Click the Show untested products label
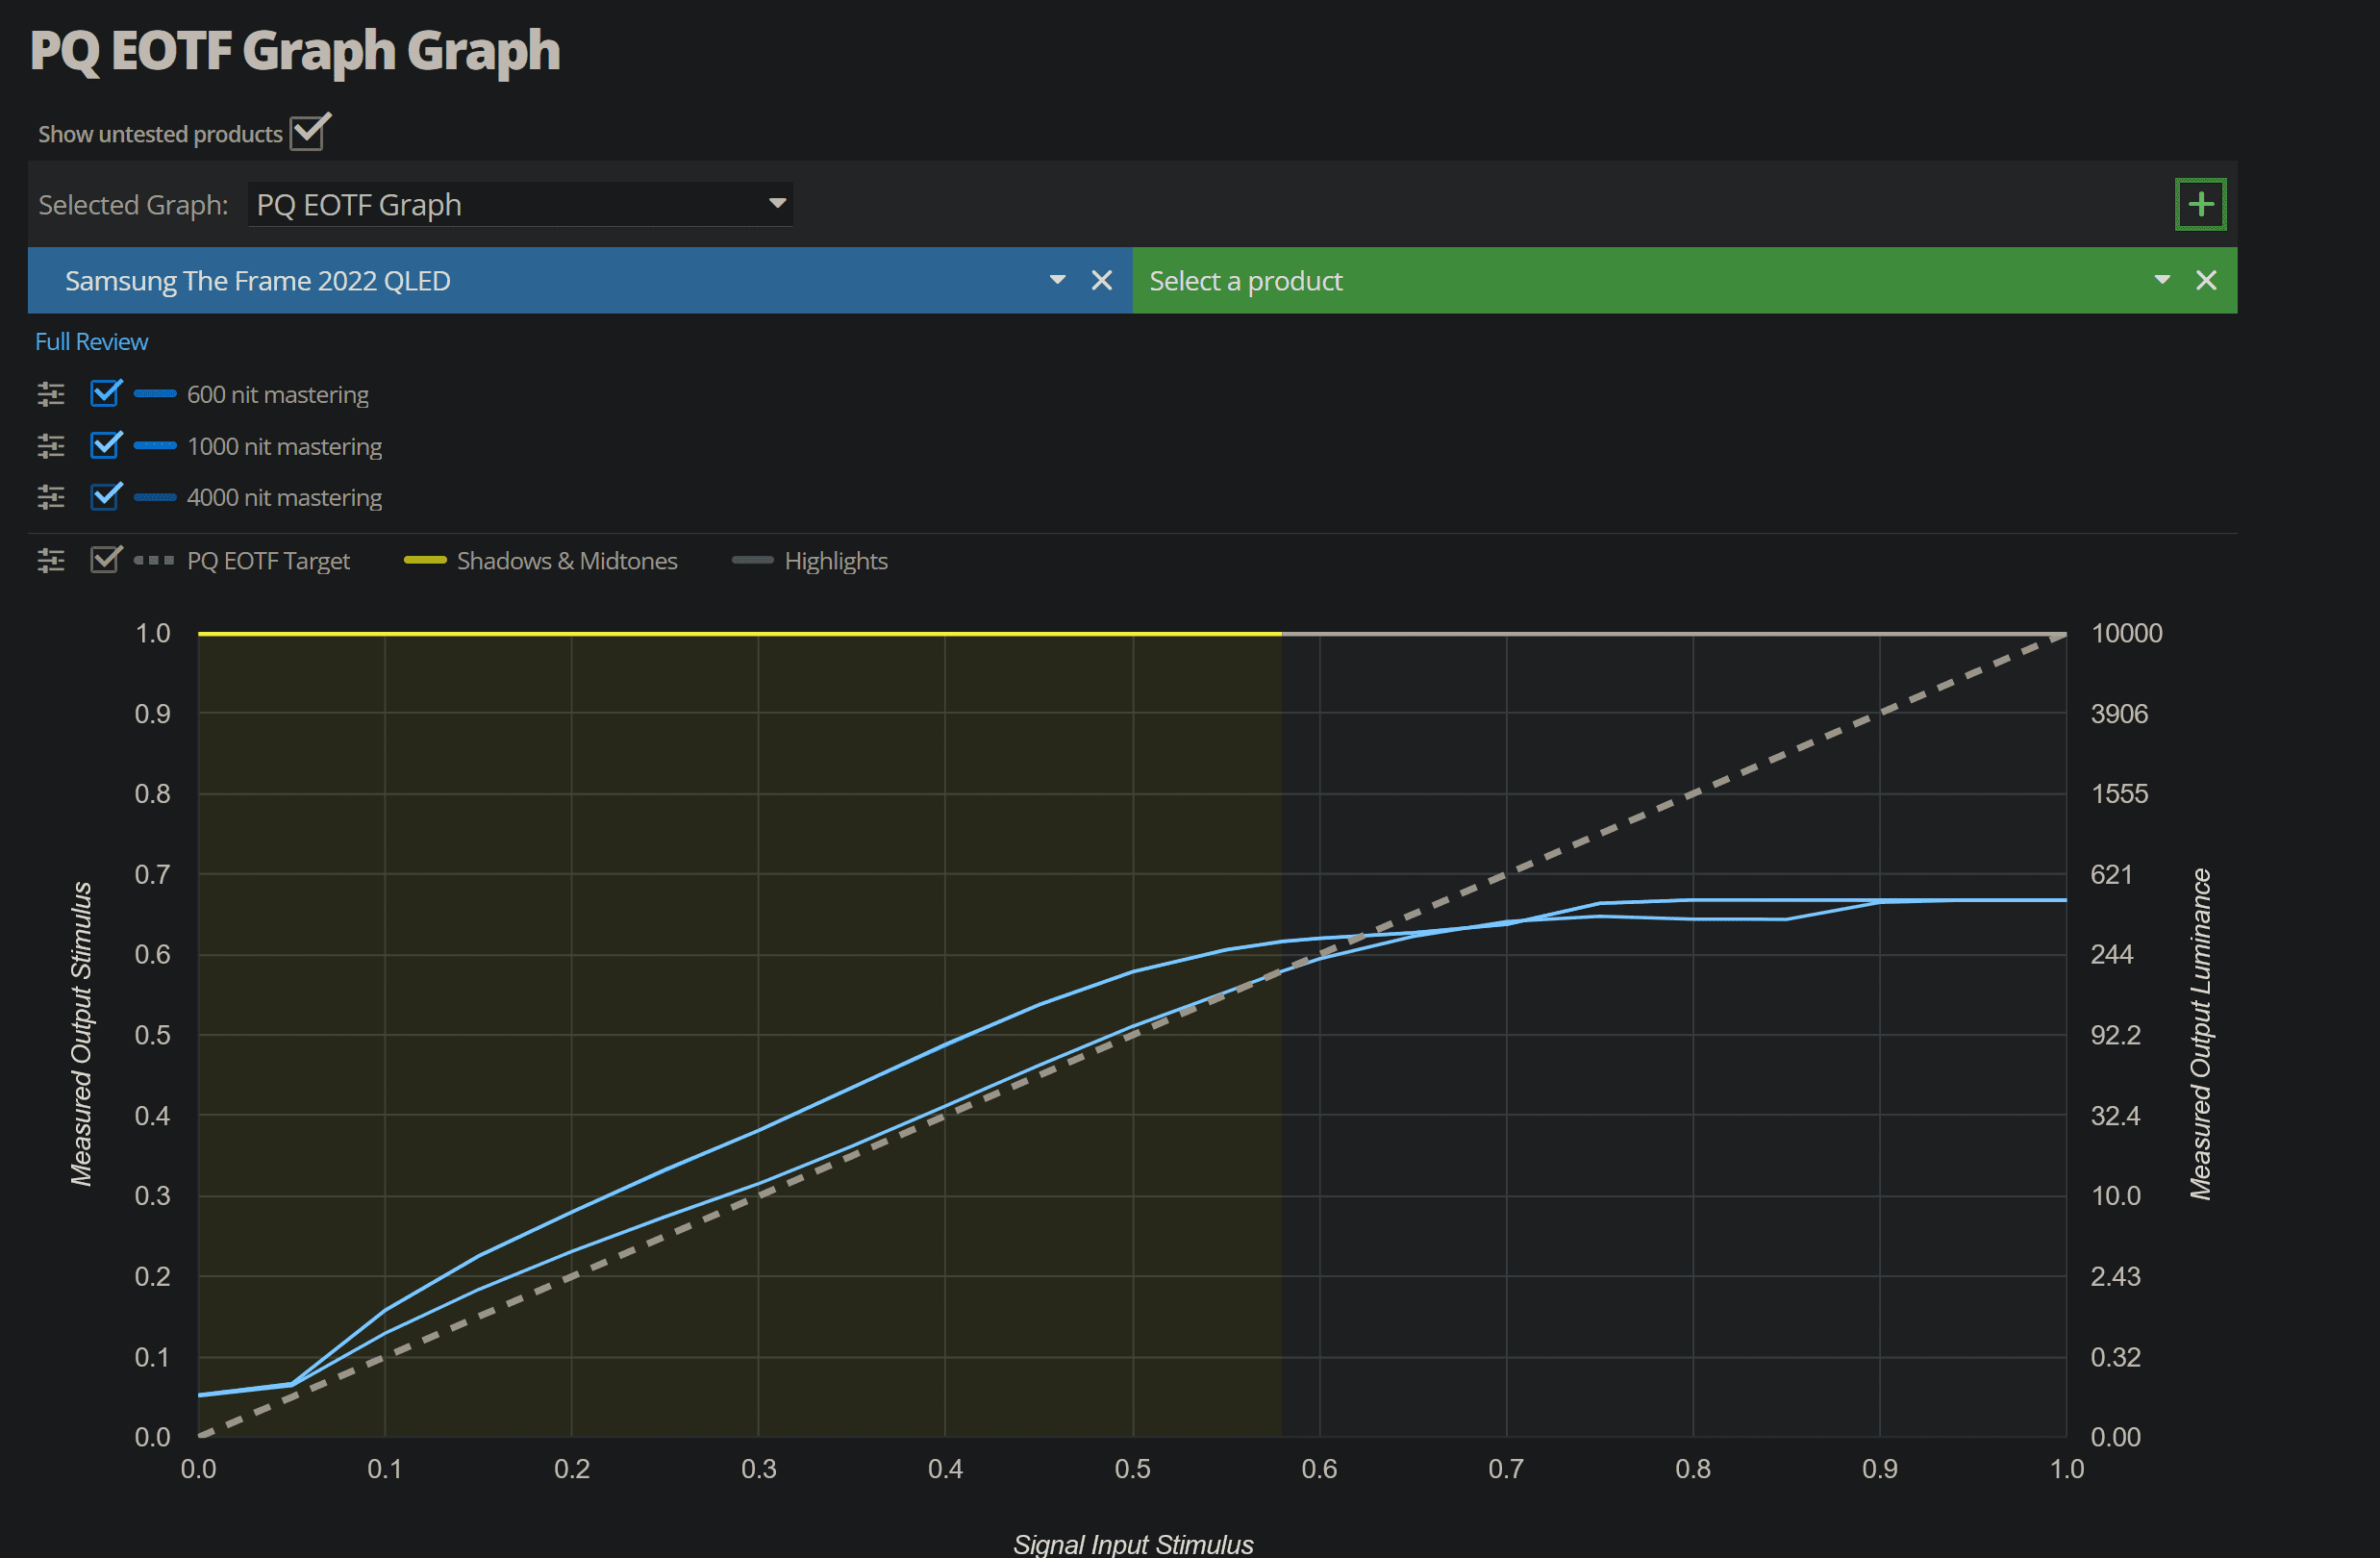 [x=161, y=134]
